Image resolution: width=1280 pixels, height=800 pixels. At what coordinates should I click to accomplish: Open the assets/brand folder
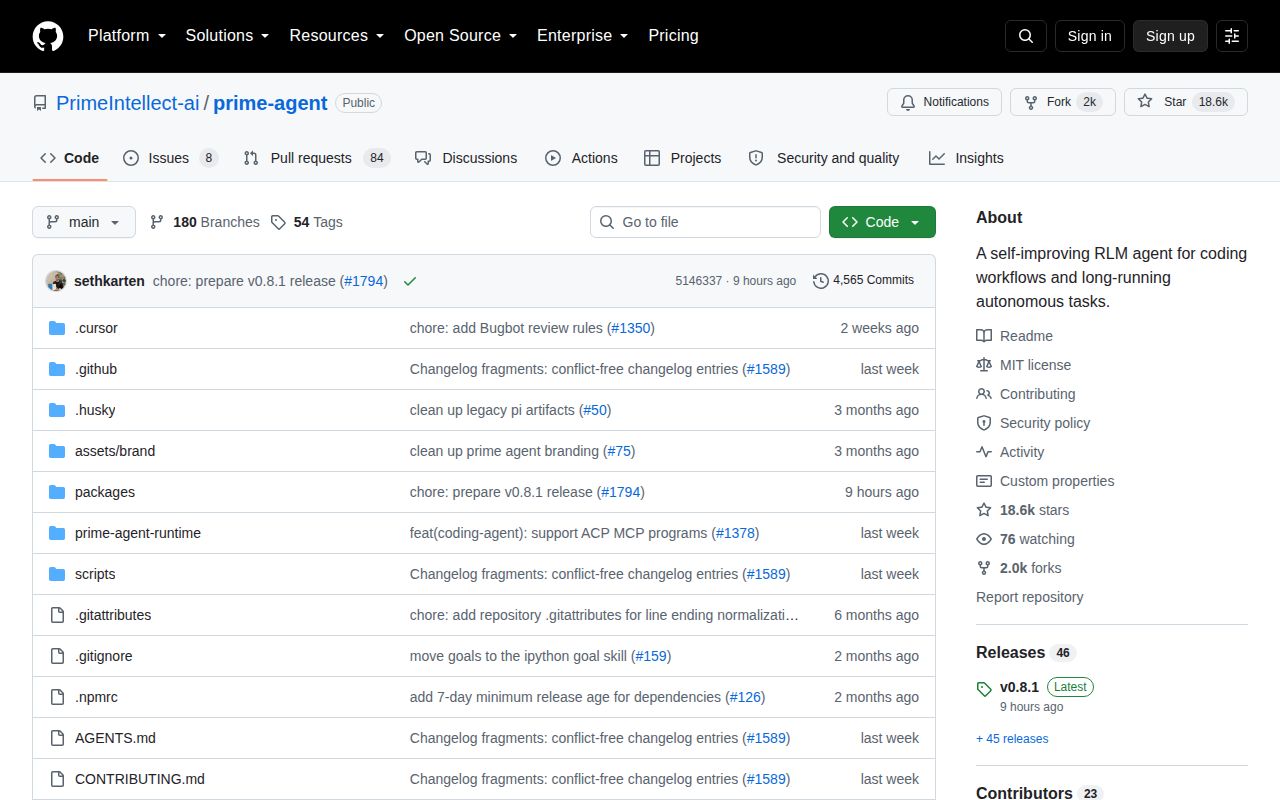(x=115, y=451)
